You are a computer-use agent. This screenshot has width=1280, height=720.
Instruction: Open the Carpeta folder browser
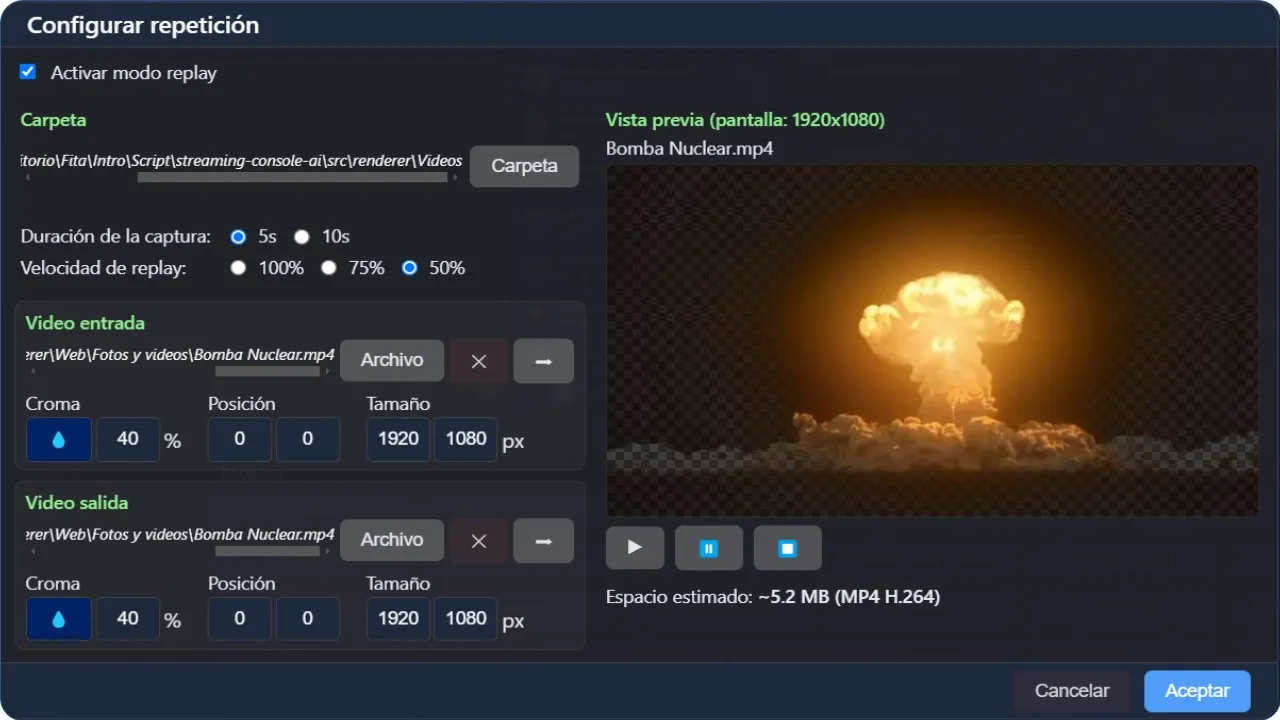(x=524, y=166)
